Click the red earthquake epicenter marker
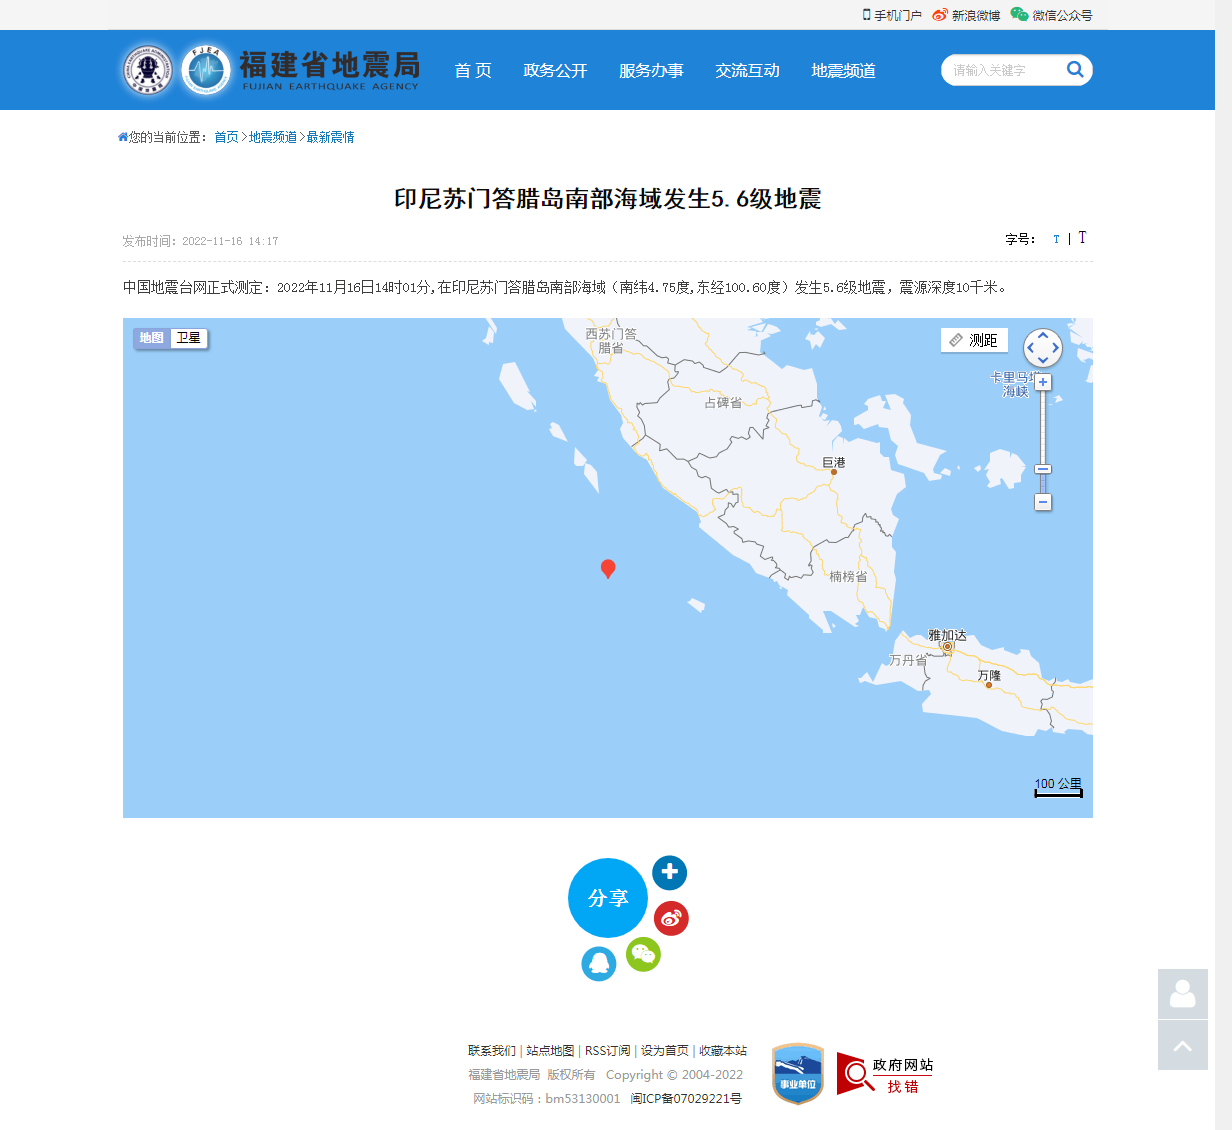The image size is (1232, 1130). tap(608, 568)
